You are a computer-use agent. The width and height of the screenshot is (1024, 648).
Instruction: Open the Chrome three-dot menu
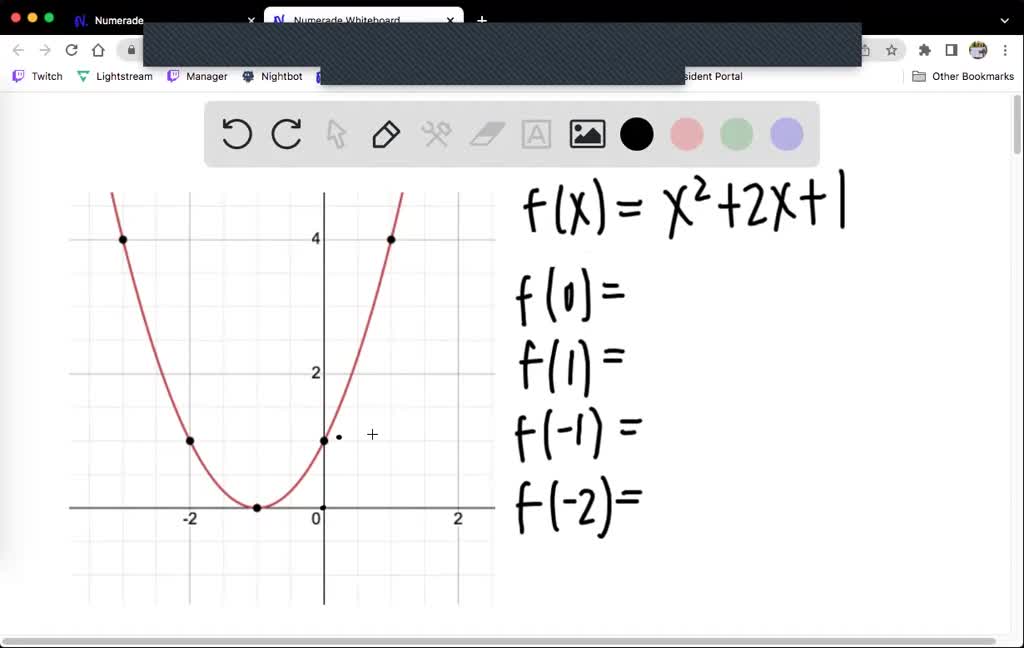pyautogui.click(x=1005, y=49)
